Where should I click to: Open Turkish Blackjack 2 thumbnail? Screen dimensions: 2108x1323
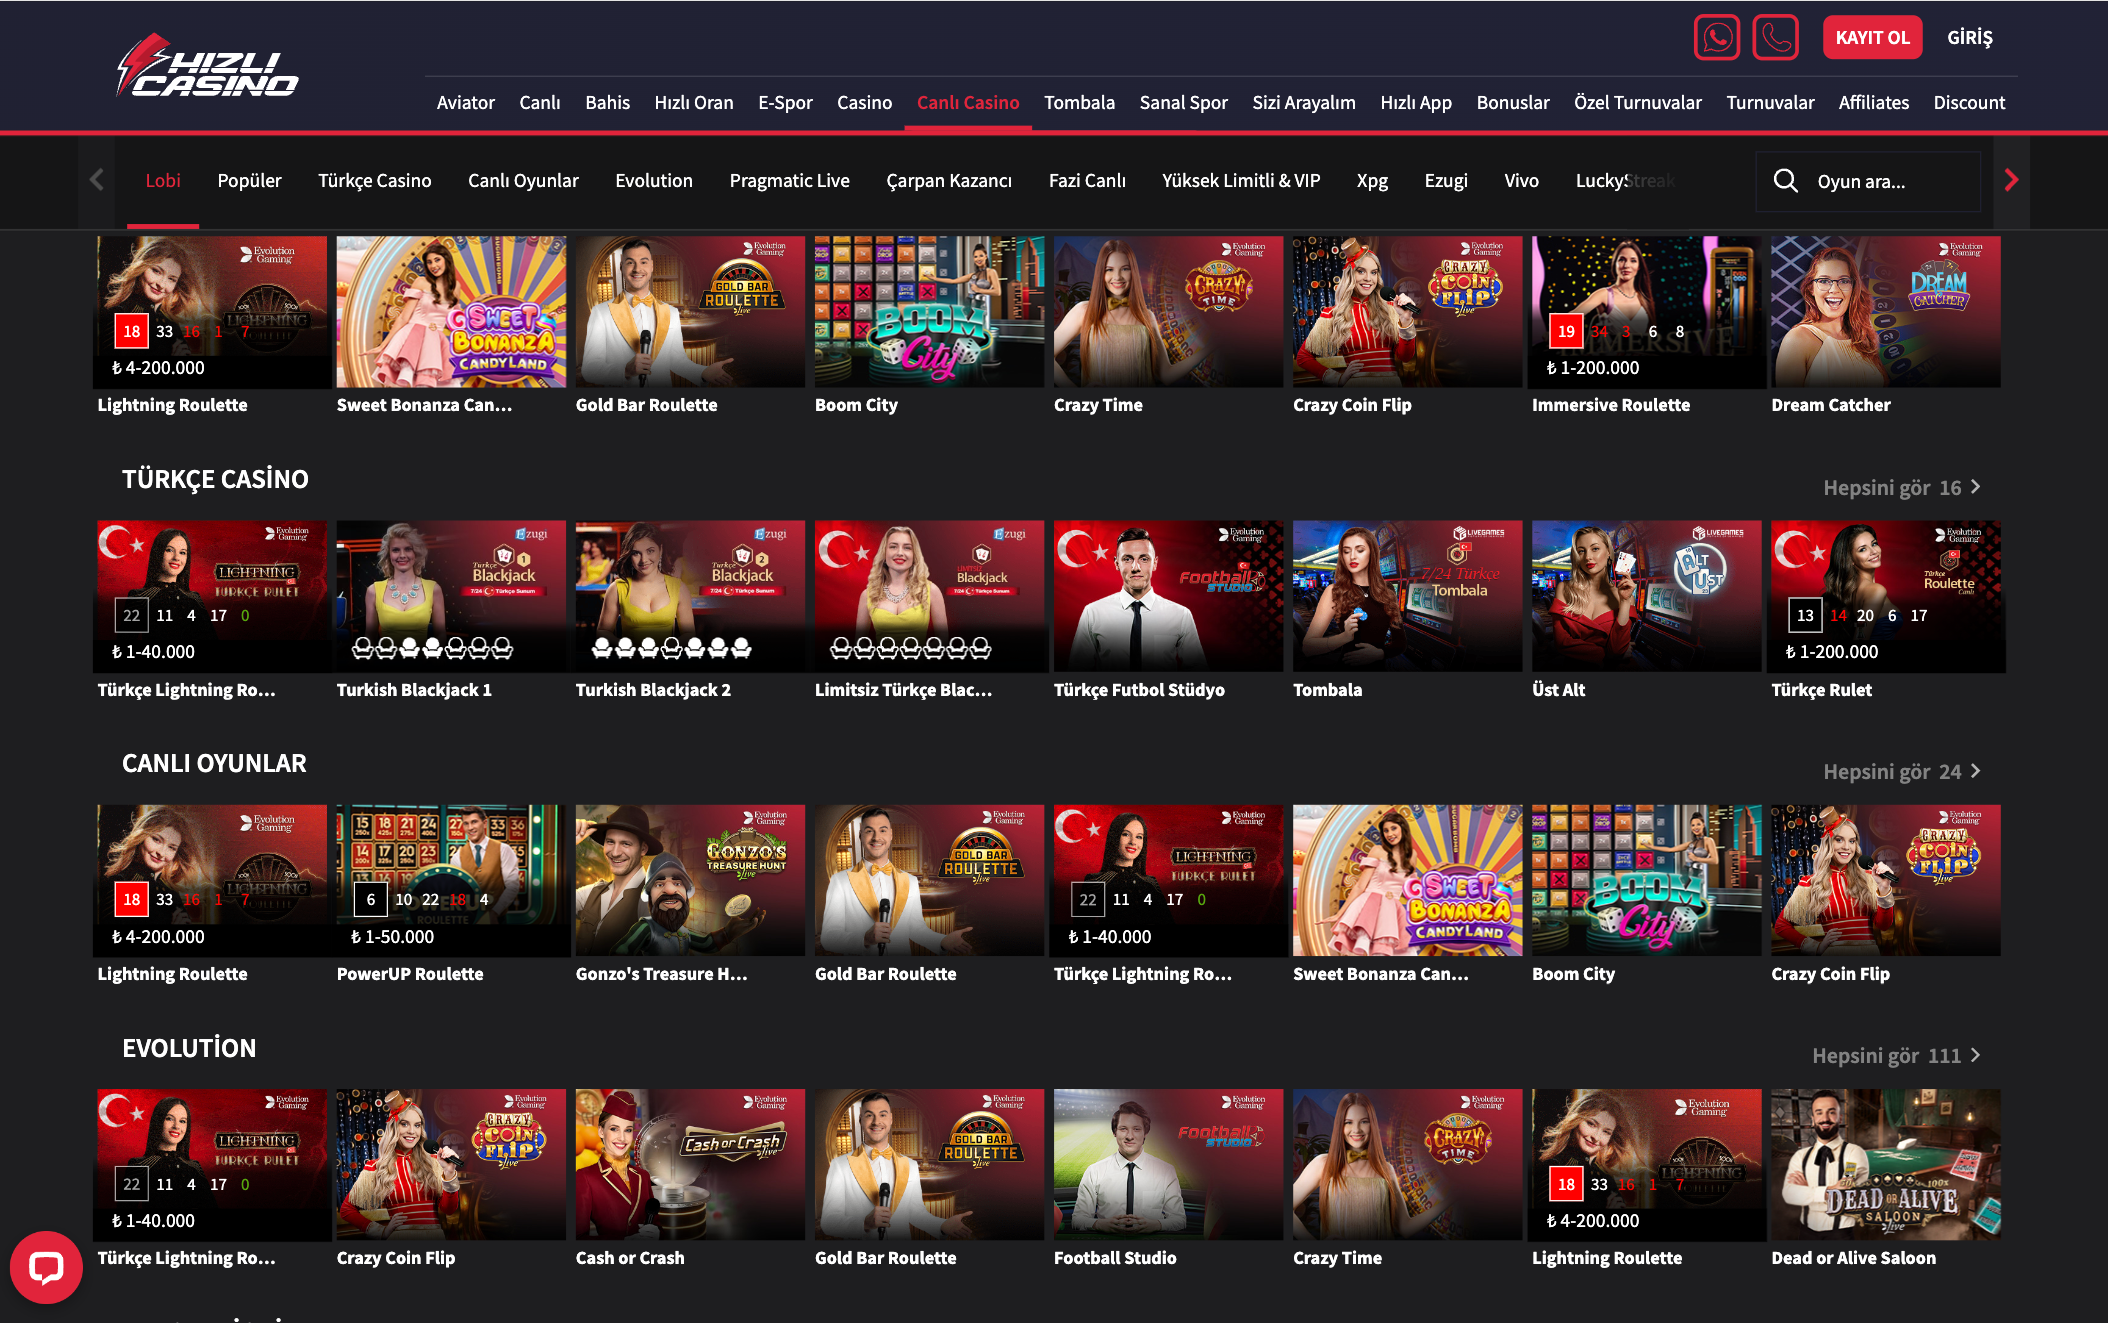690,596
